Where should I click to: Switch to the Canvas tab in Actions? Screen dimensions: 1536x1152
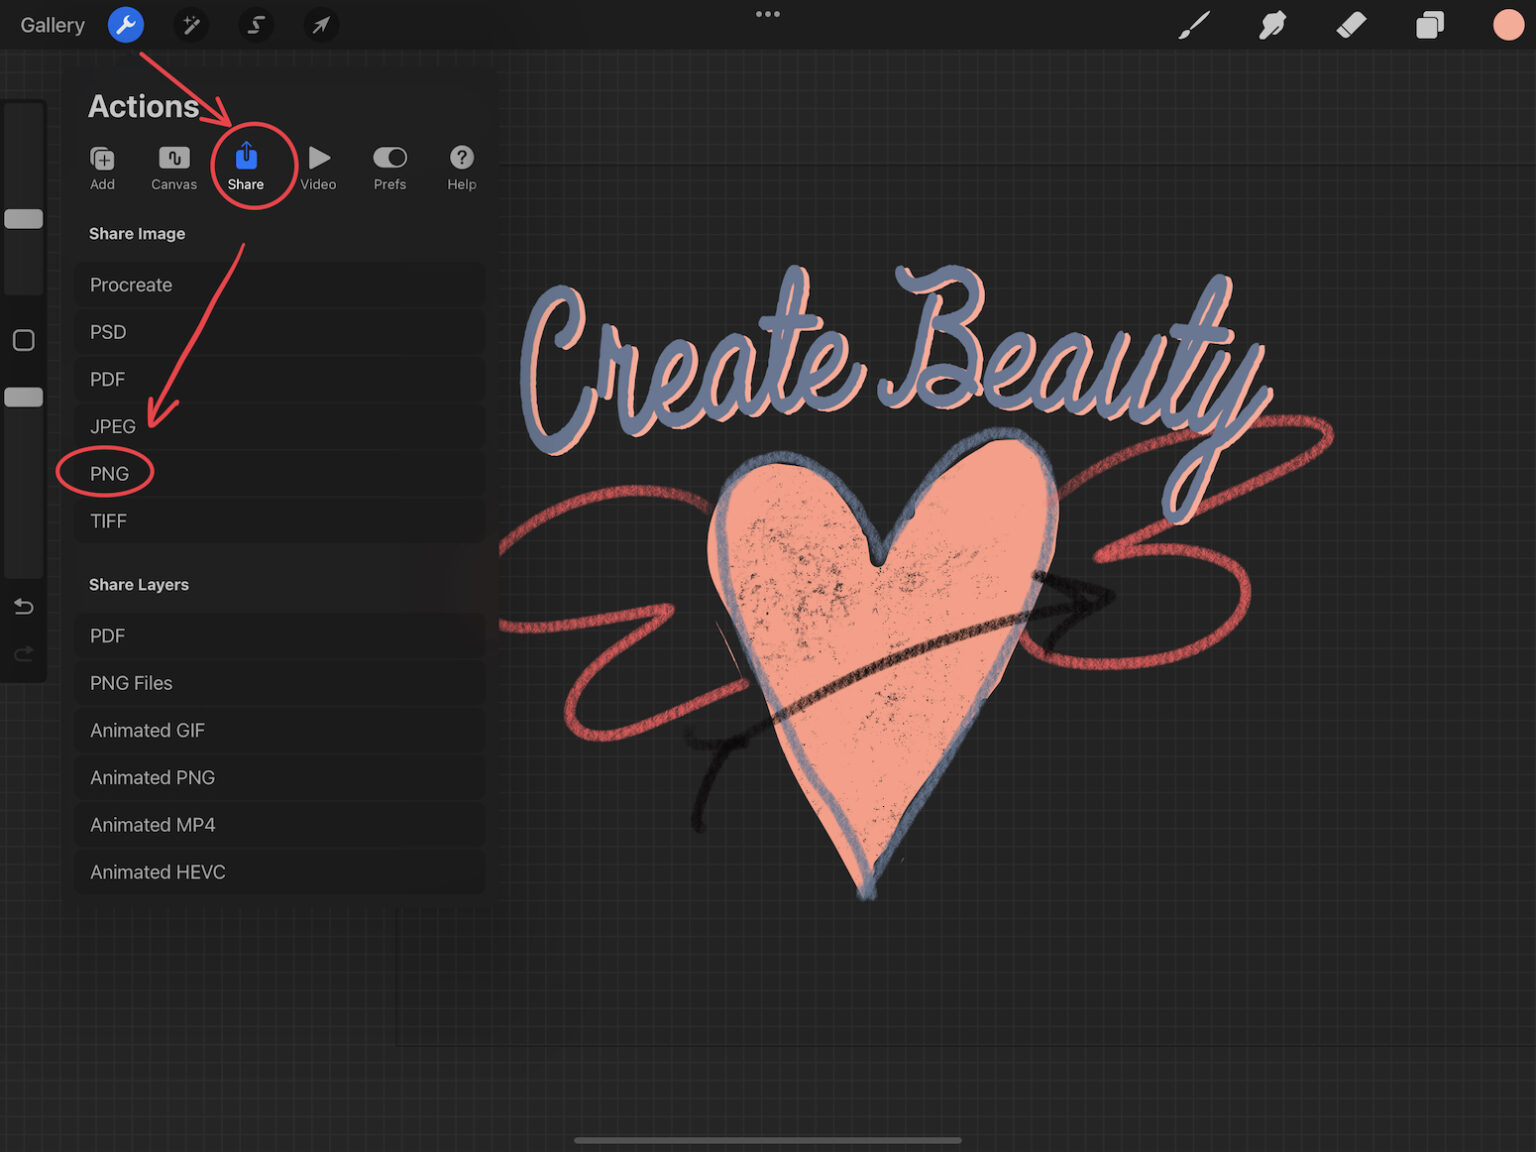click(x=173, y=165)
